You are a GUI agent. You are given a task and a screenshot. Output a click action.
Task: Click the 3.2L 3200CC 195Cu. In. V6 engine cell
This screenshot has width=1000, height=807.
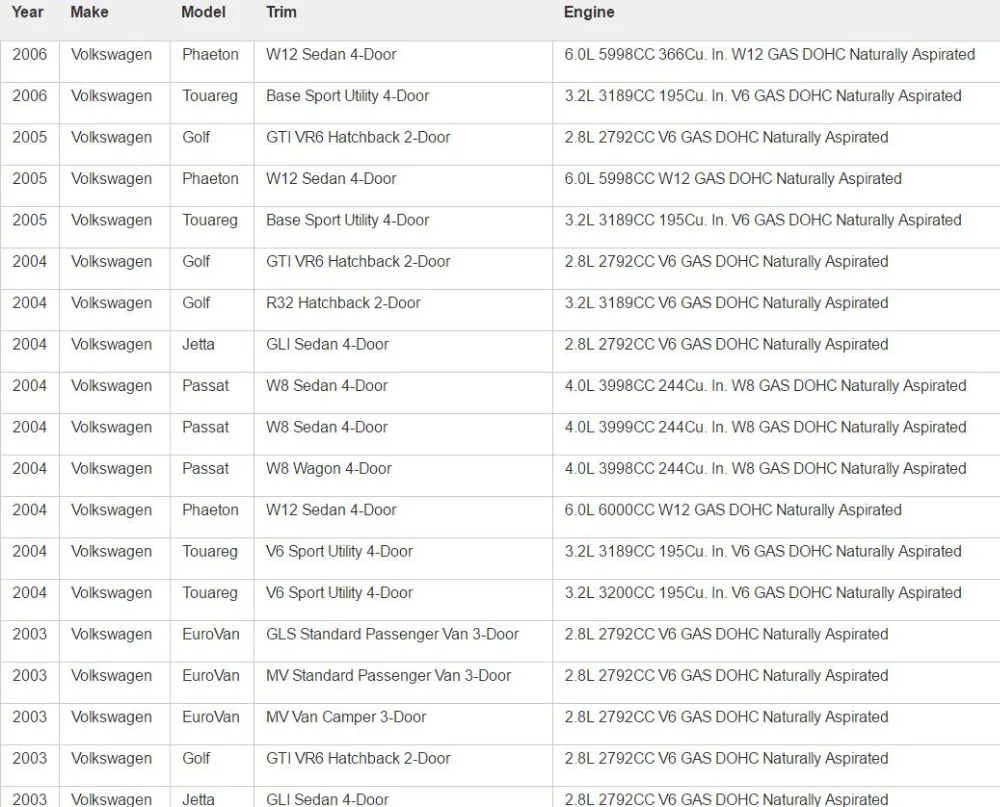click(x=763, y=593)
